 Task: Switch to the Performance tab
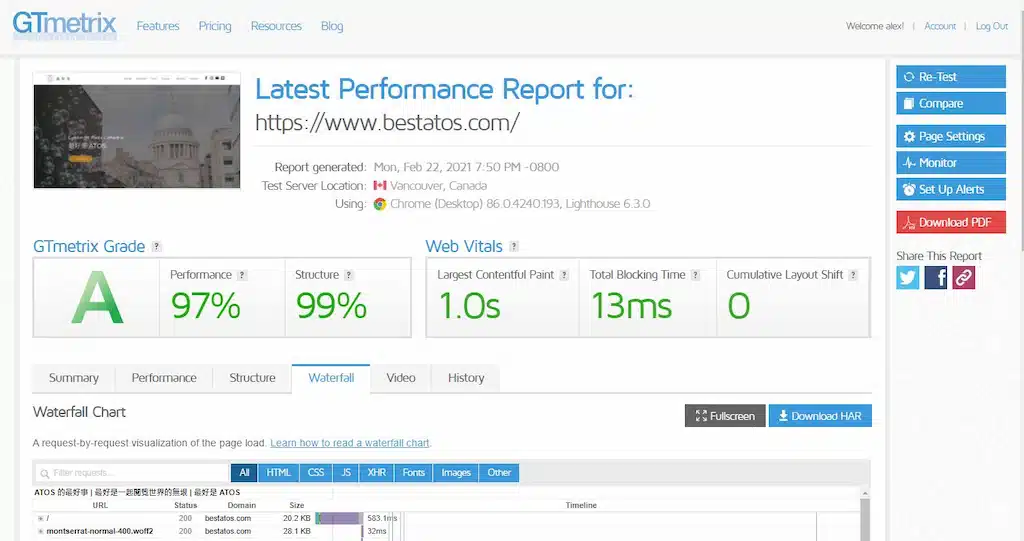click(x=164, y=378)
